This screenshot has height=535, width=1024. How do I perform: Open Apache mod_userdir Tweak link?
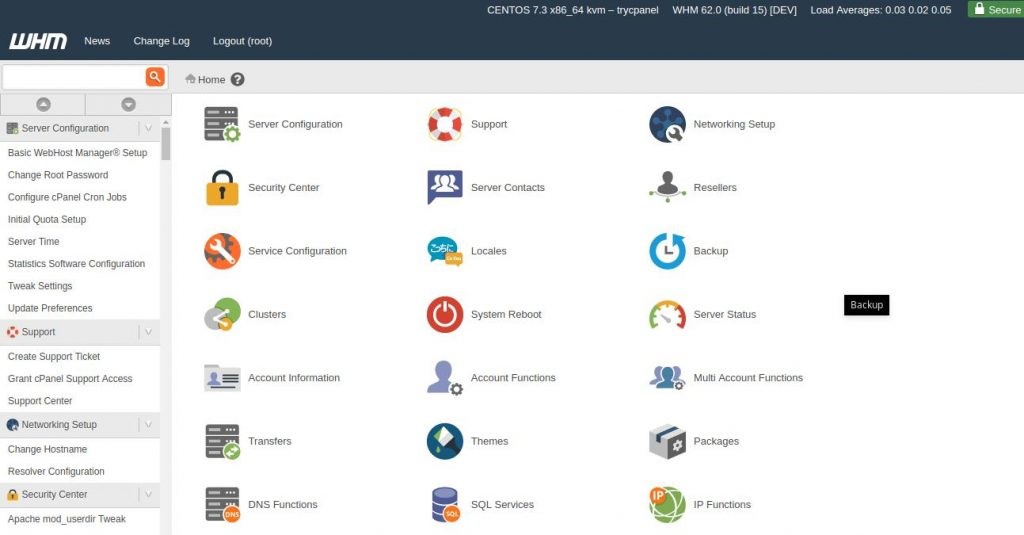tap(67, 519)
